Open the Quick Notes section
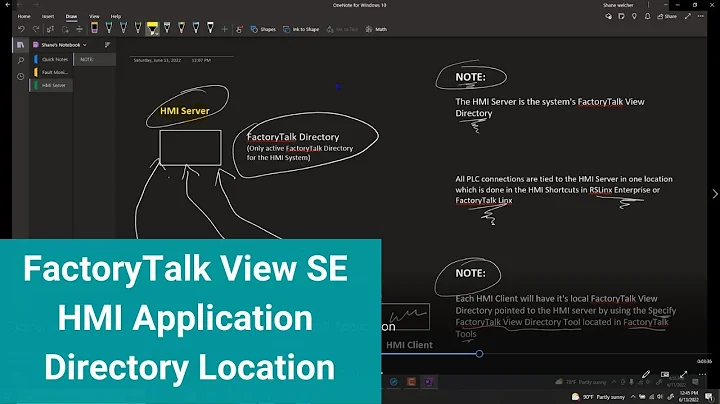Viewport: 720px width, 404px height. (52, 59)
